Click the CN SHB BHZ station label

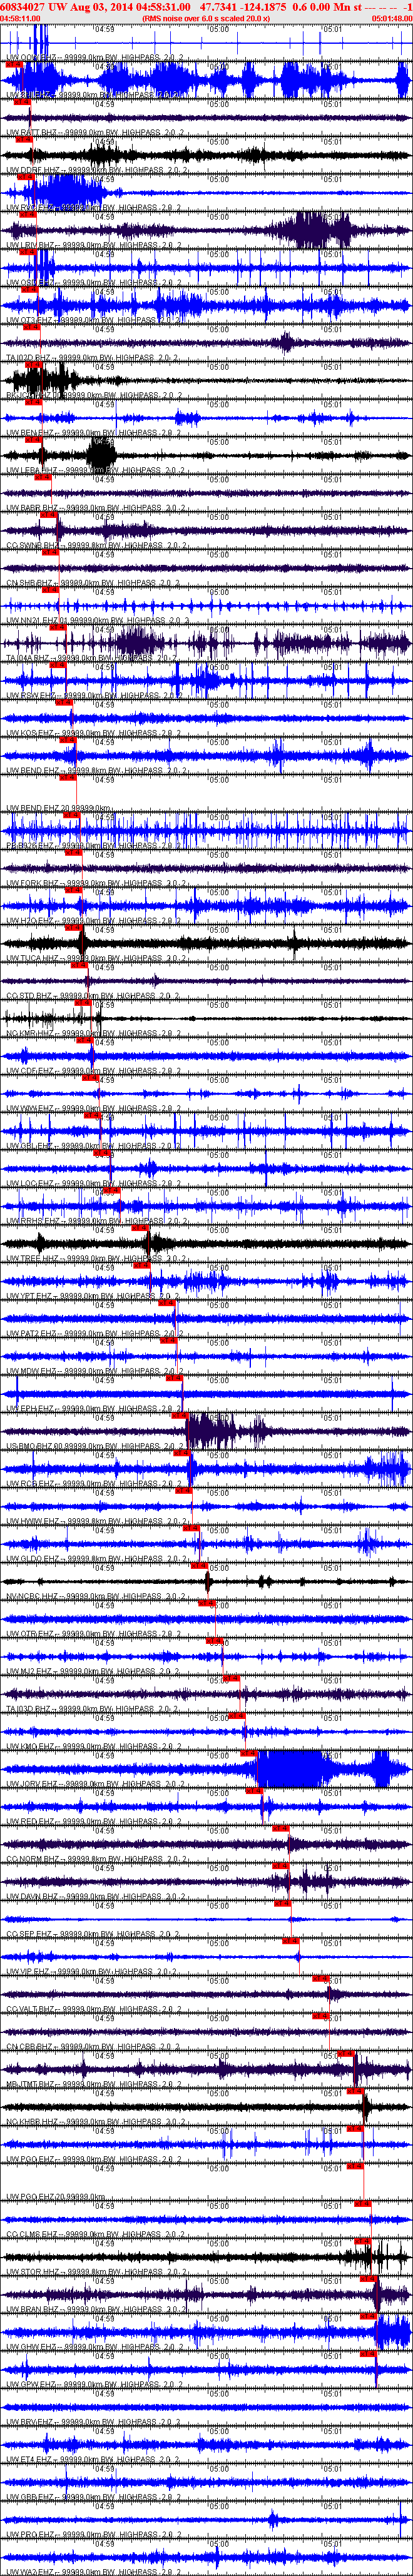[29, 583]
